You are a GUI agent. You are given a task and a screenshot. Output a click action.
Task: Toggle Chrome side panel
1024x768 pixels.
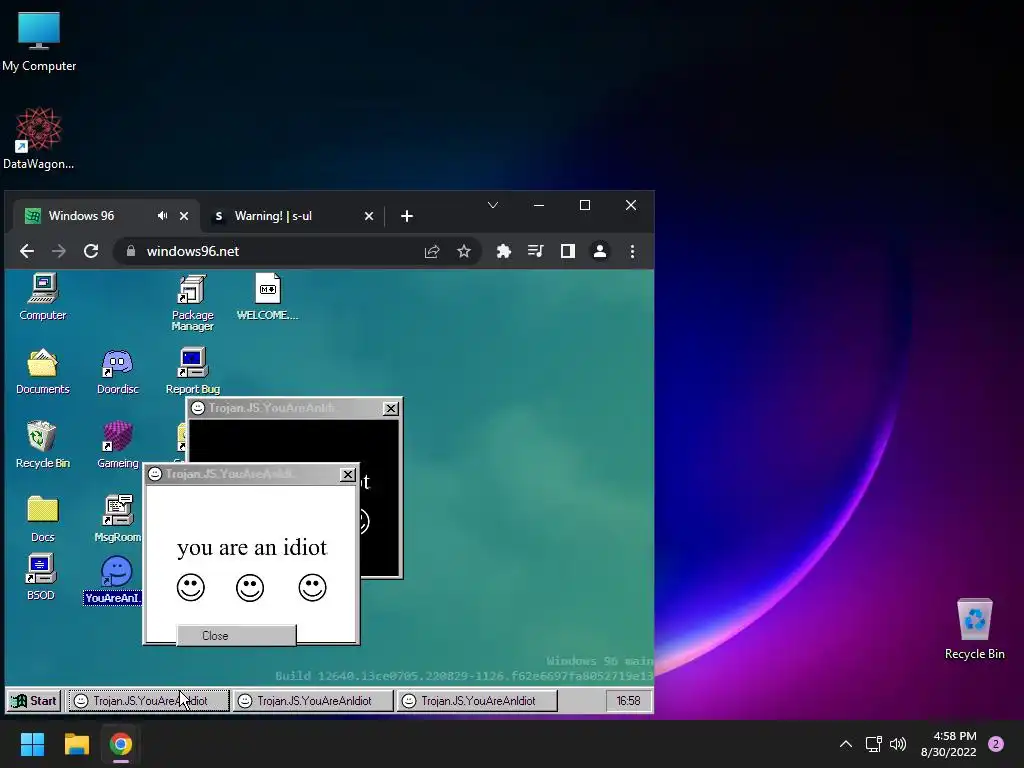[x=568, y=251]
